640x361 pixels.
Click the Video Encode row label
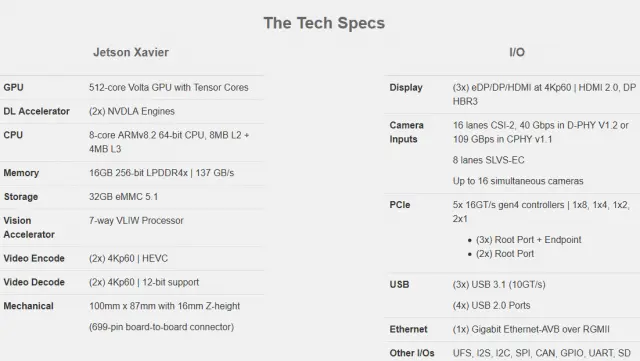tap(34, 258)
